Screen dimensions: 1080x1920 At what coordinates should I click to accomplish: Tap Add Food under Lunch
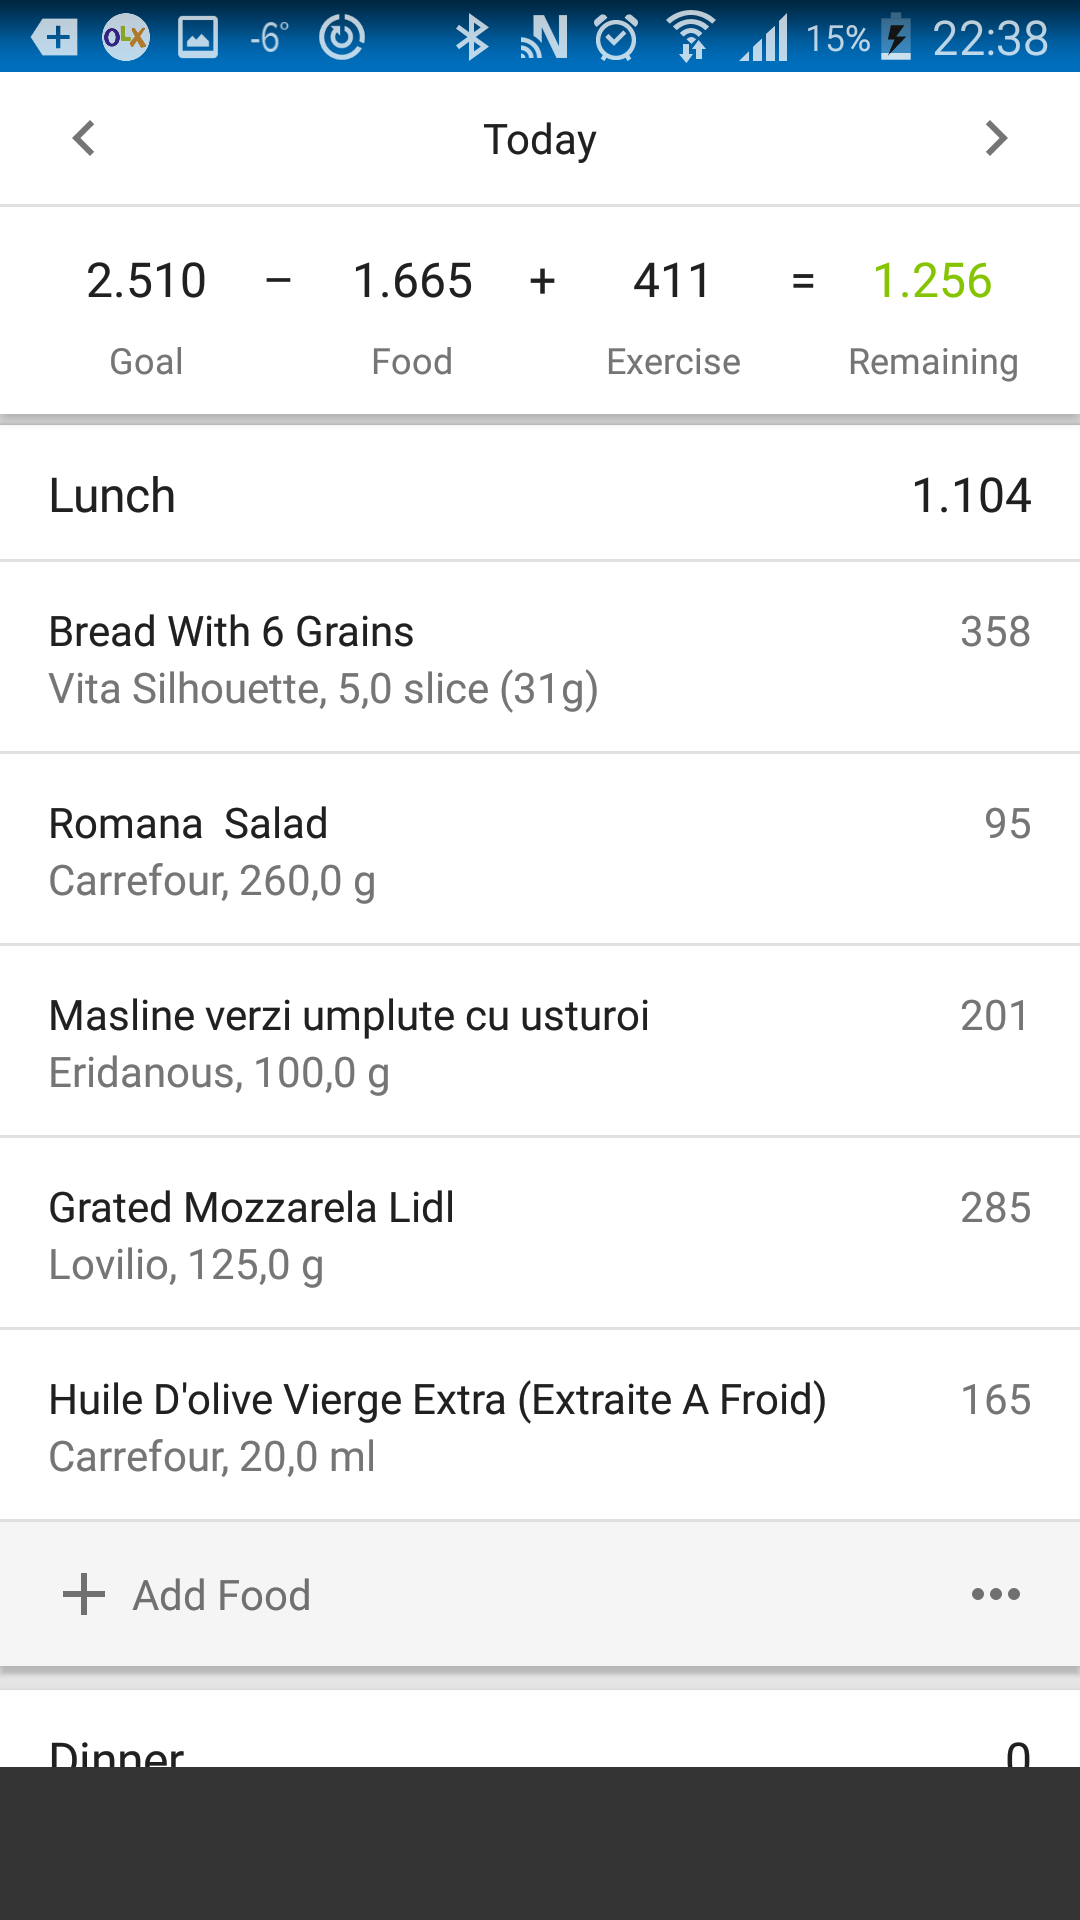click(x=222, y=1595)
